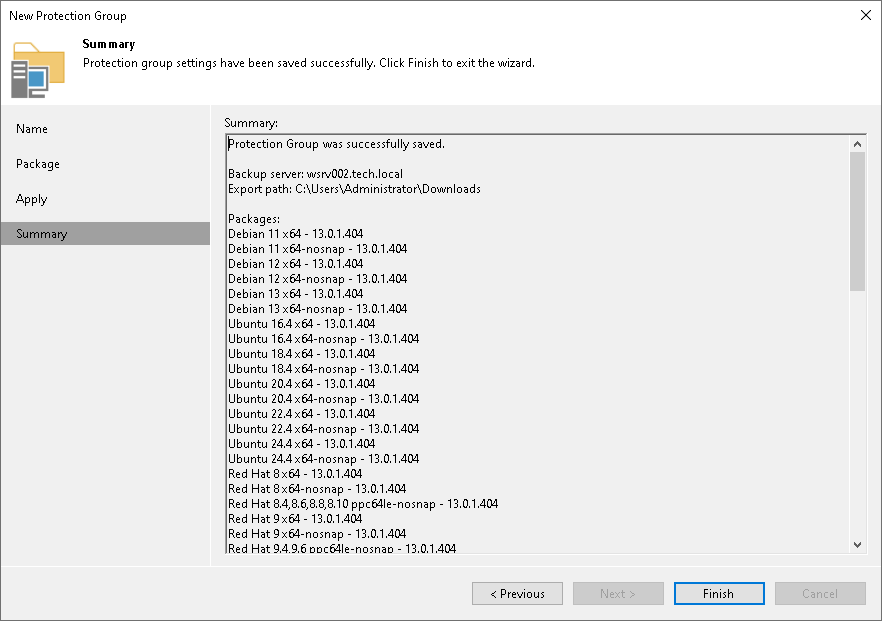Click the 'Summary:' label above the text box

pyautogui.click(x=251, y=123)
